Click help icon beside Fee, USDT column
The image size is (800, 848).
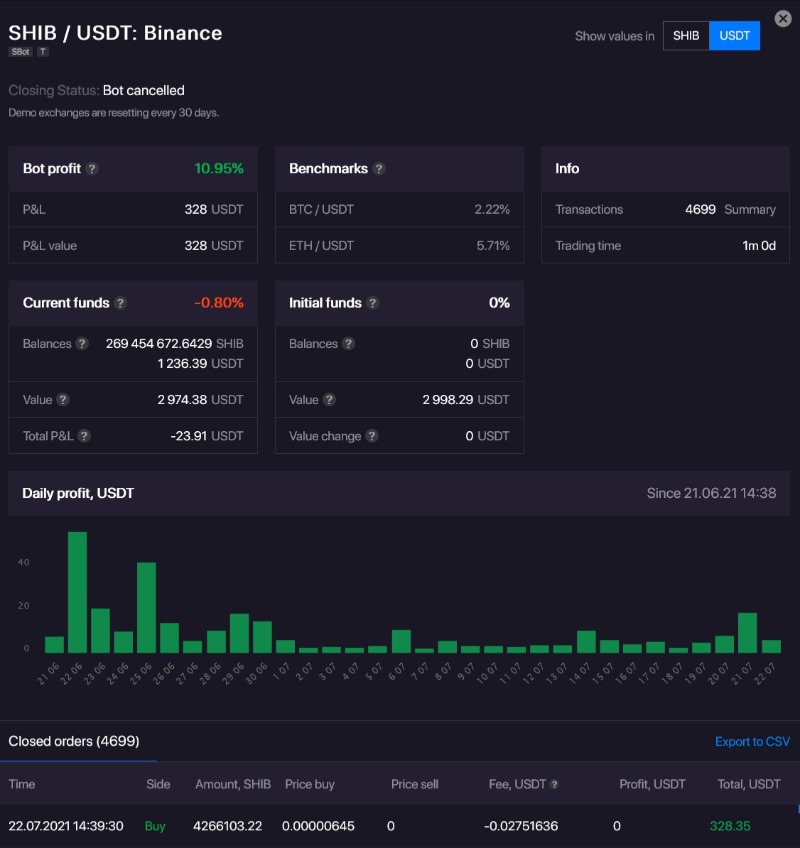click(x=554, y=784)
